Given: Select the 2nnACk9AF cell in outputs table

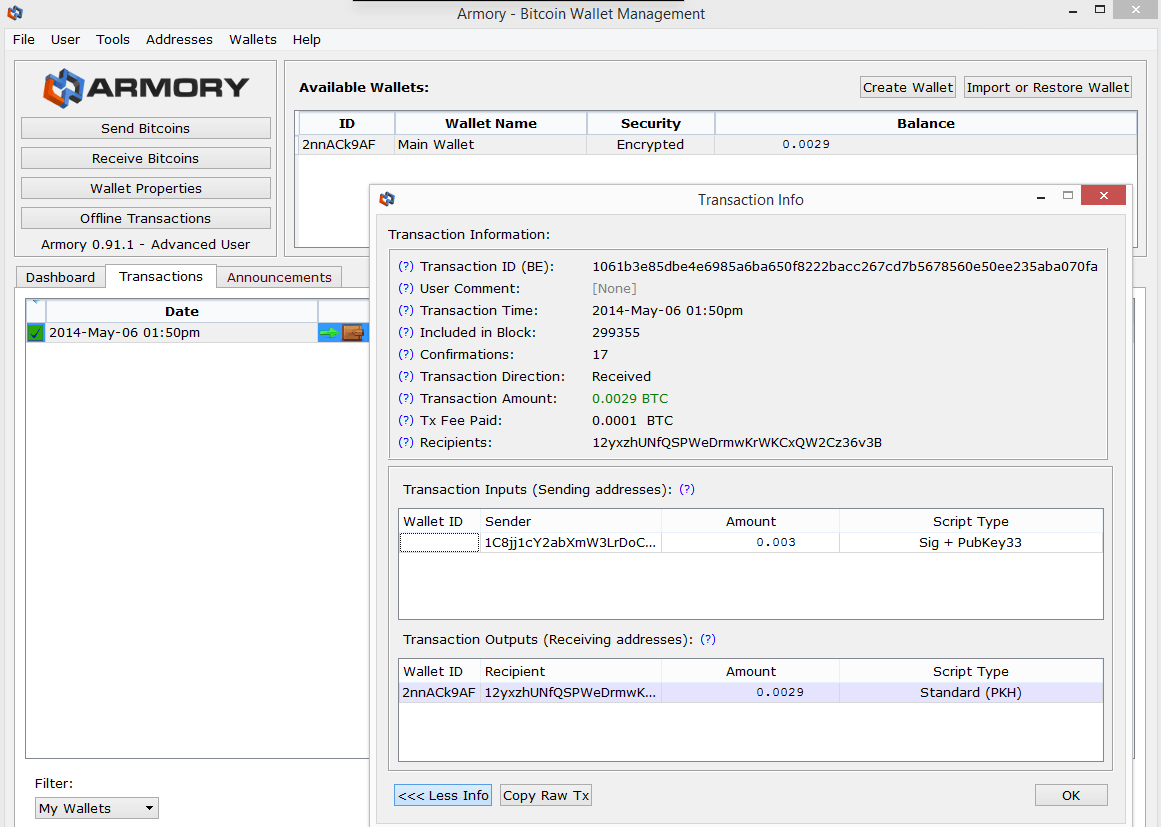Looking at the screenshot, I should coord(439,693).
